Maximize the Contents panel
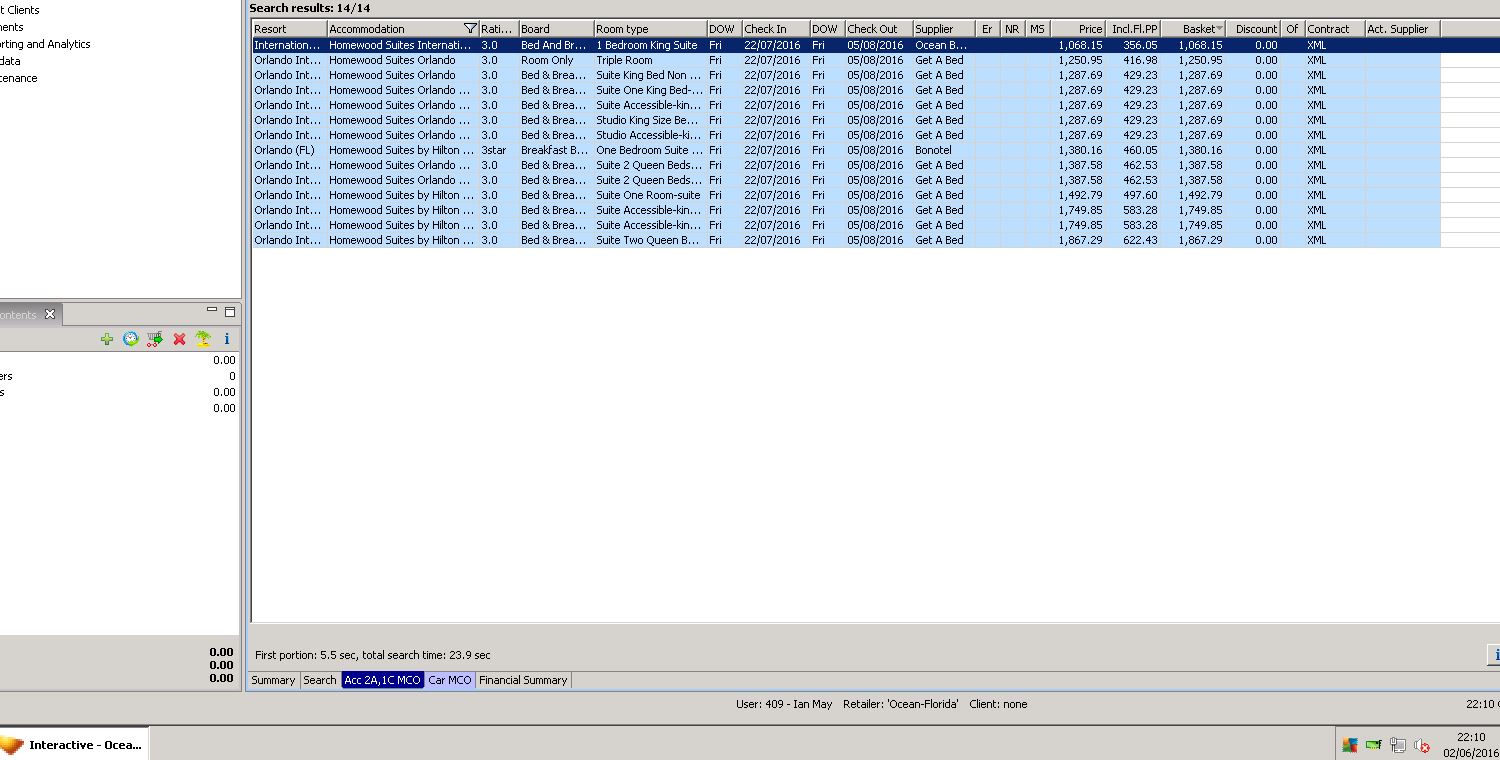This screenshot has width=1500, height=760. click(229, 312)
